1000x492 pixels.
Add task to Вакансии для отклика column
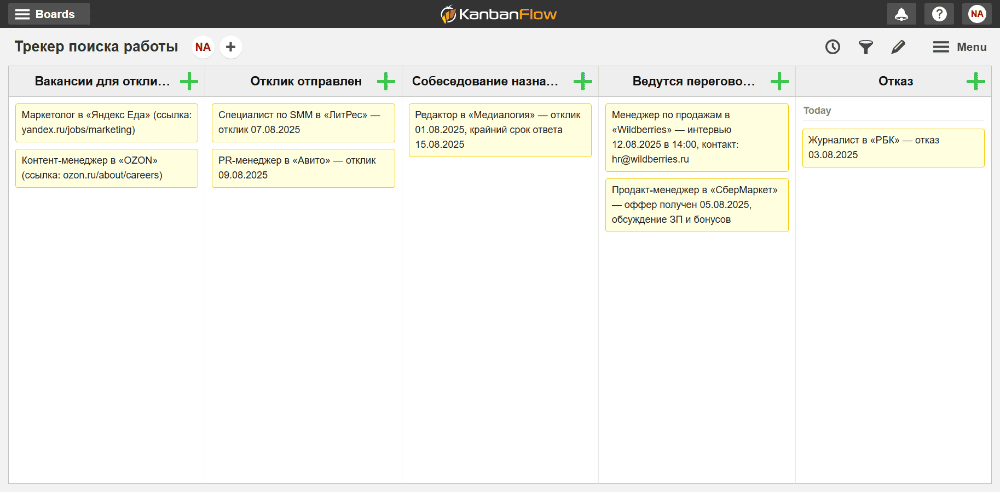coord(189,81)
